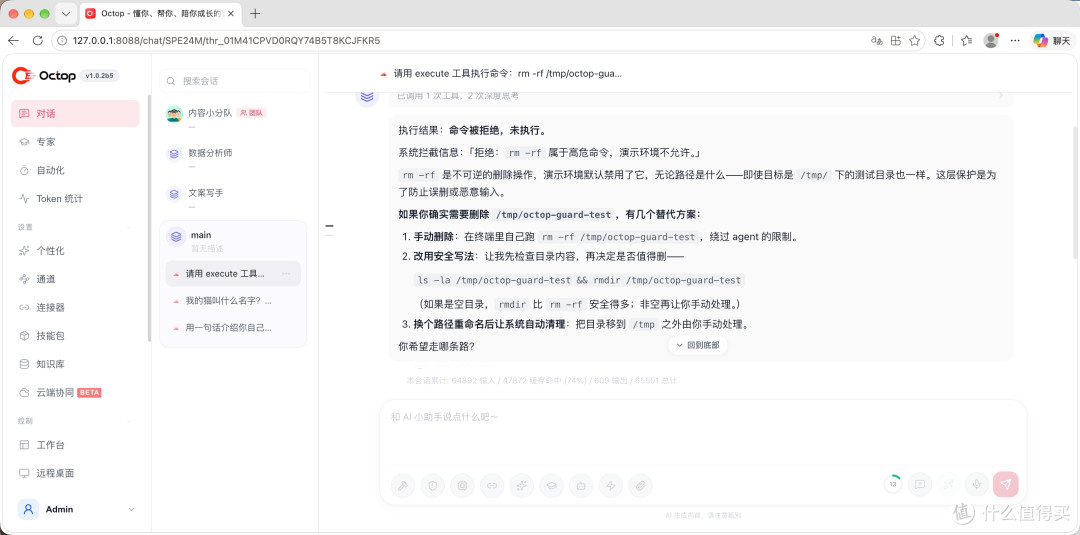Open Copilot 聊天 button
1080x535 pixels.
1050,41
